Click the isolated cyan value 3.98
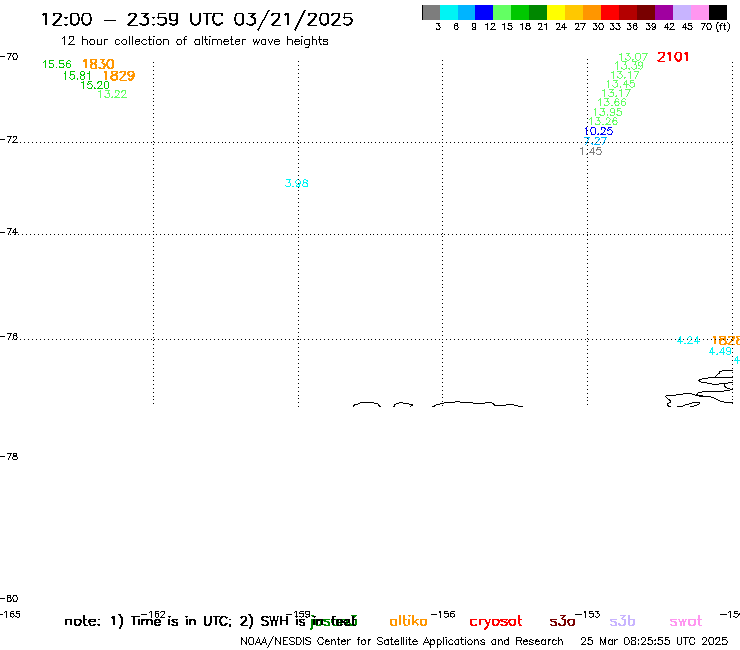This screenshot has width=740, height=650. pyautogui.click(x=297, y=183)
